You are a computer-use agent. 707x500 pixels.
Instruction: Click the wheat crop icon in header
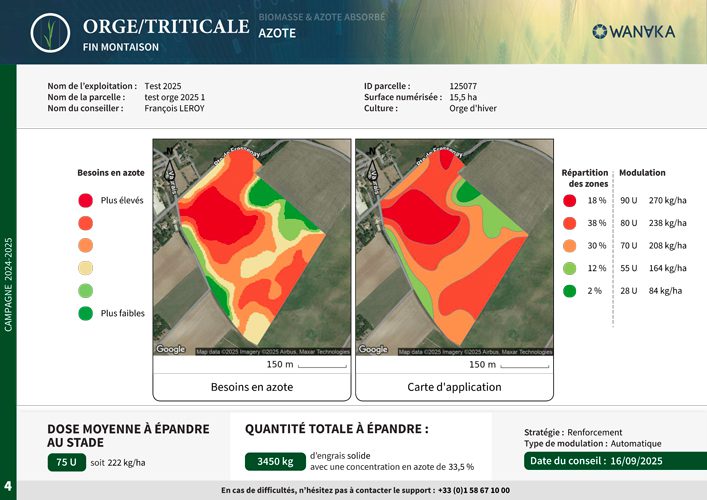(x=47, y=33)
